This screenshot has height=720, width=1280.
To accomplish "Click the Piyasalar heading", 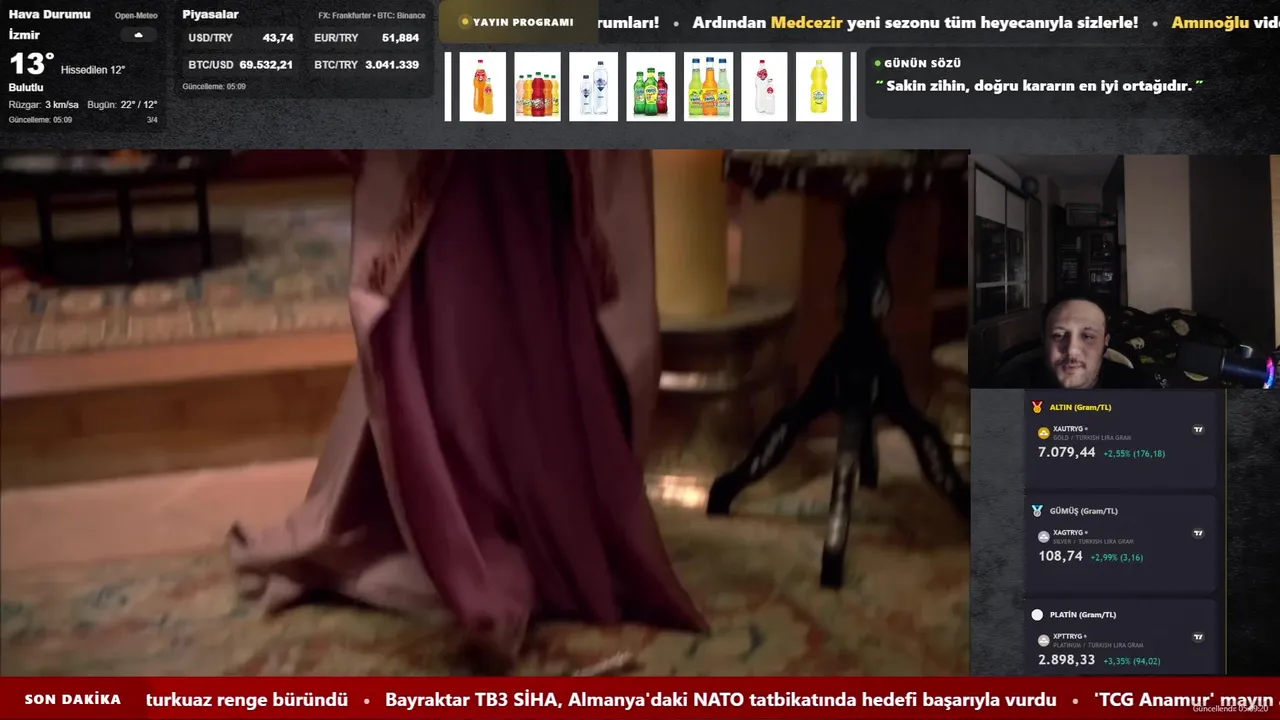I will pos(210,15).
